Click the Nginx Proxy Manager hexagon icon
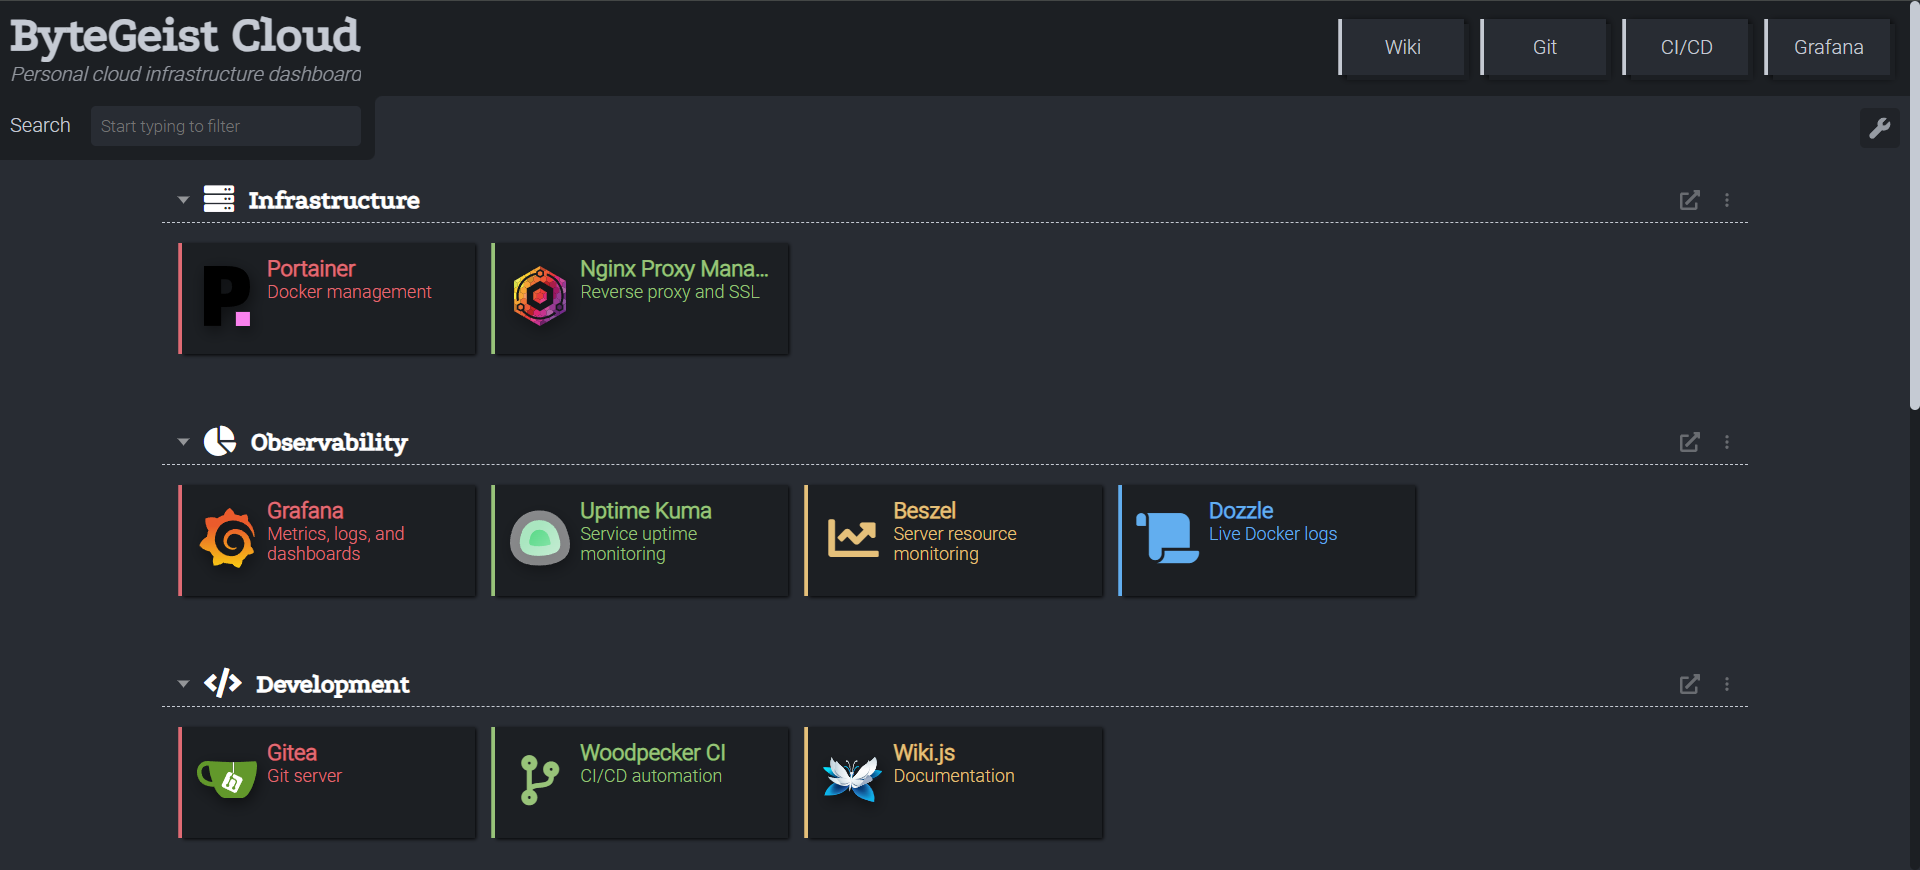This screenshot has width=1920, height=870. click(x=540, y=296)
